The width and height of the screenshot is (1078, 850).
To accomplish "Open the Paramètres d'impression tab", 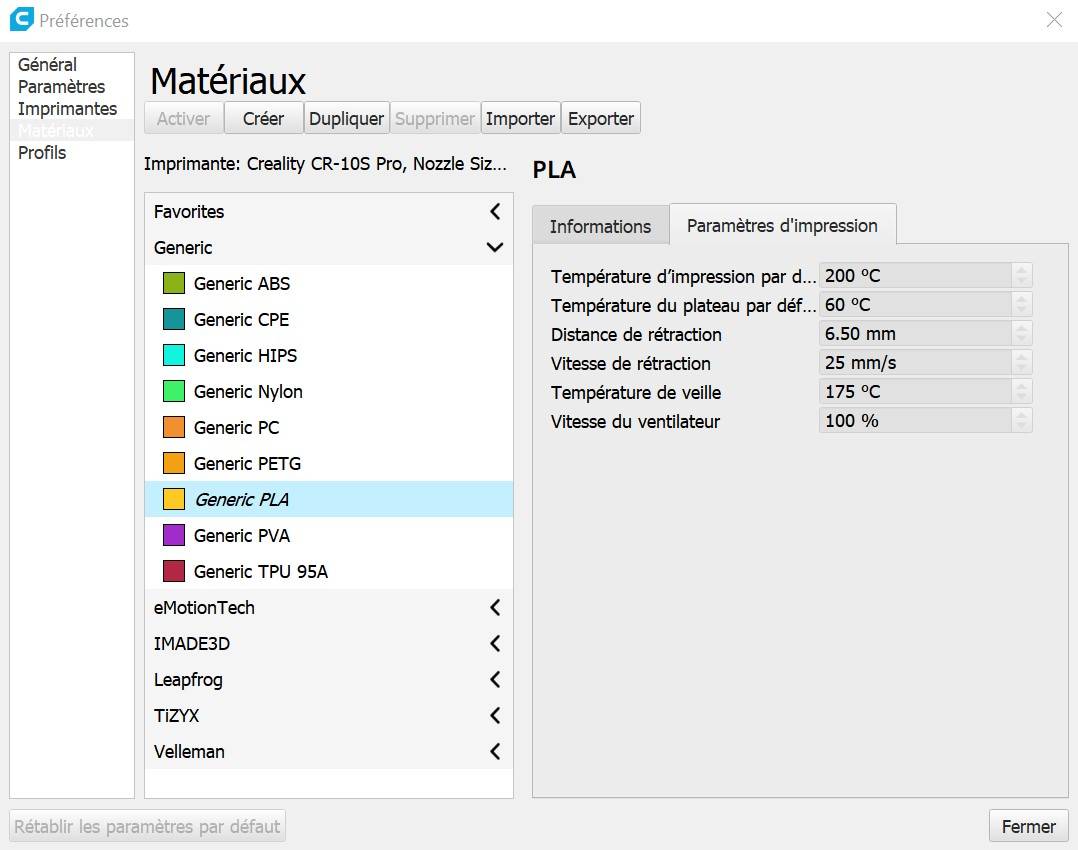I will point(782,225).
